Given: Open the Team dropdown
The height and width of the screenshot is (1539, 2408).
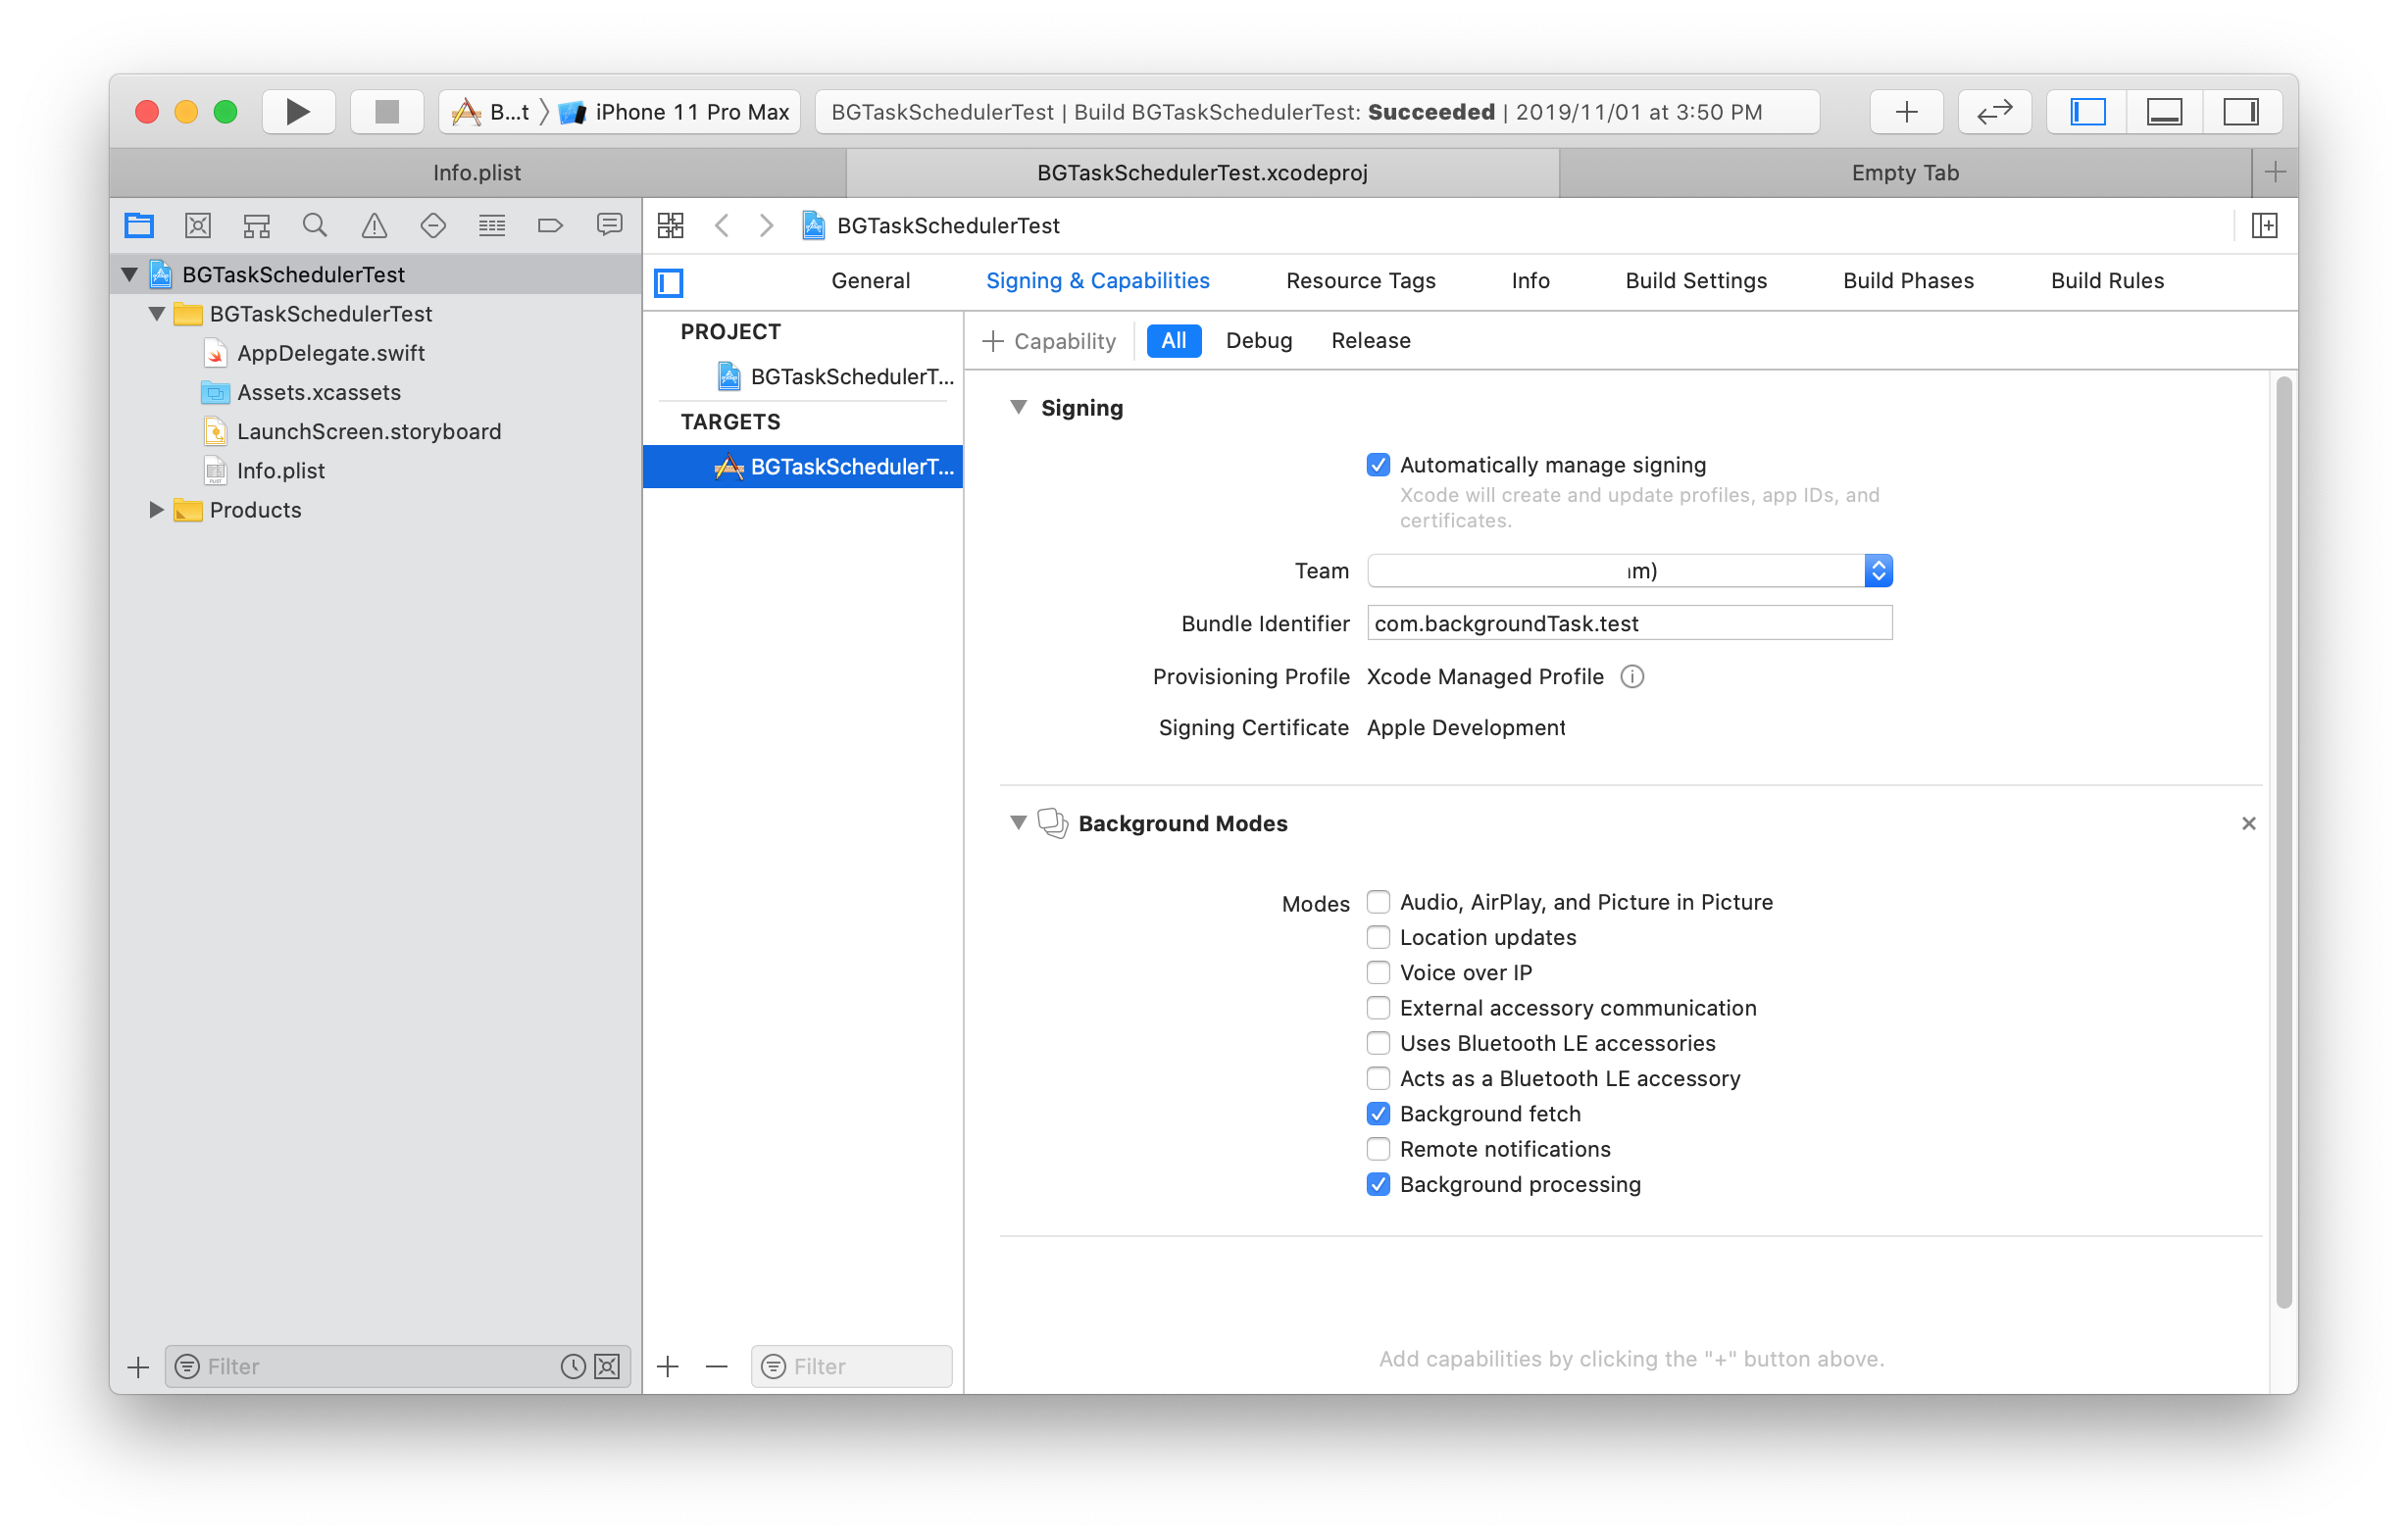Looking at the screenshot, I should tap(1877, 571).
